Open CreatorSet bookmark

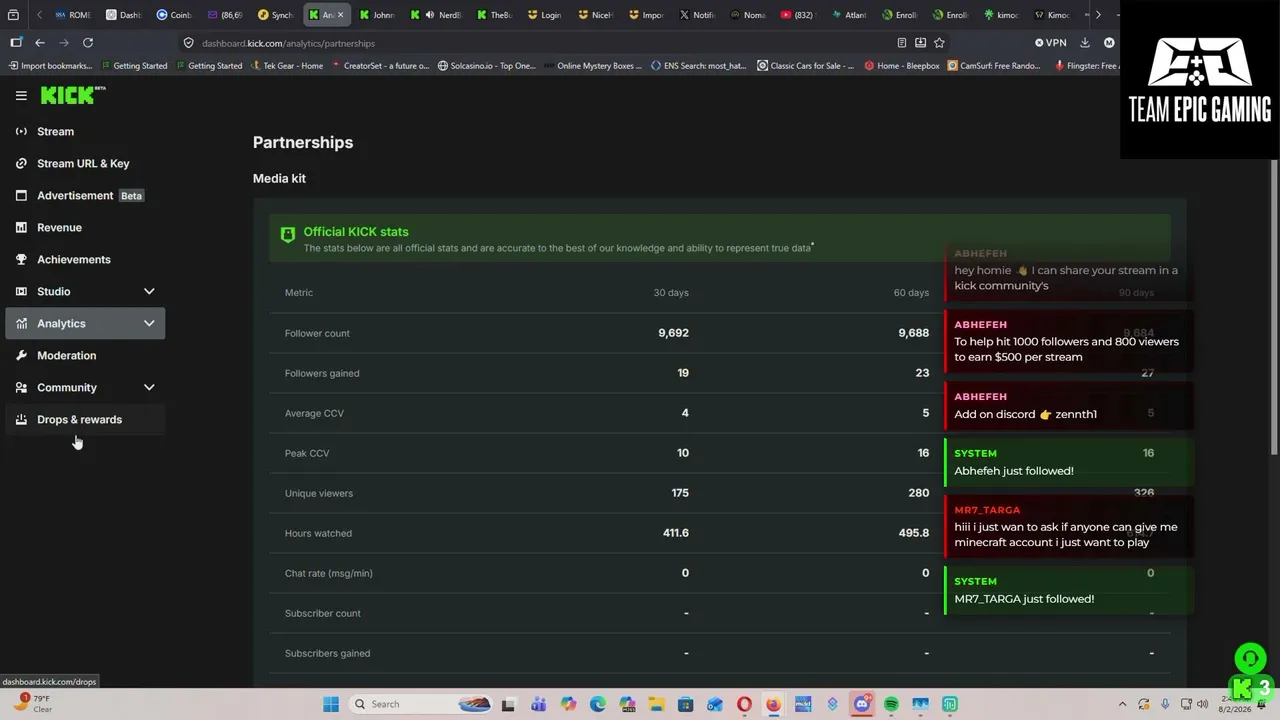[x=379, y=66]
